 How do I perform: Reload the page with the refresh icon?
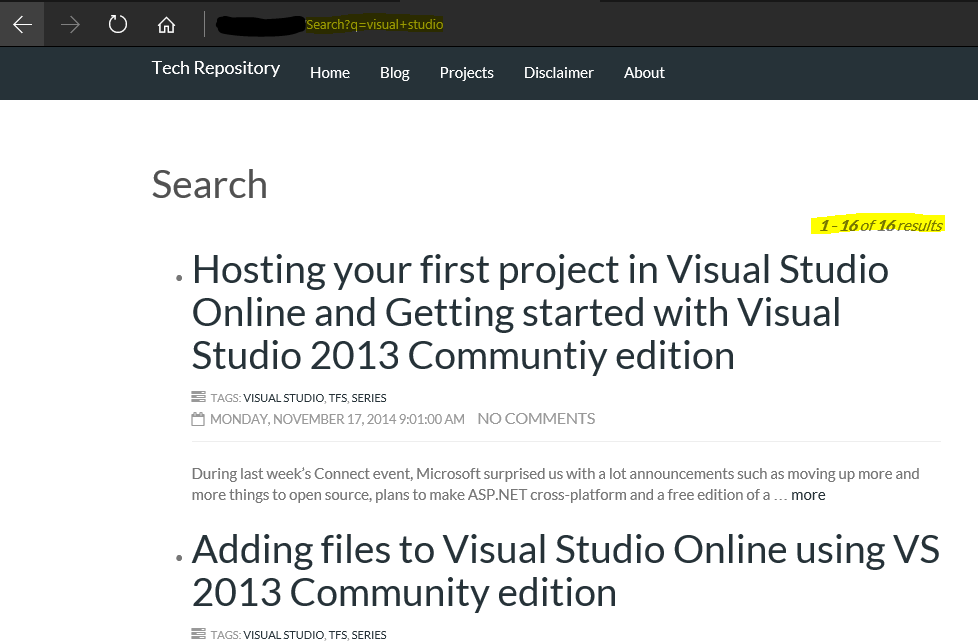coord(118,24)
